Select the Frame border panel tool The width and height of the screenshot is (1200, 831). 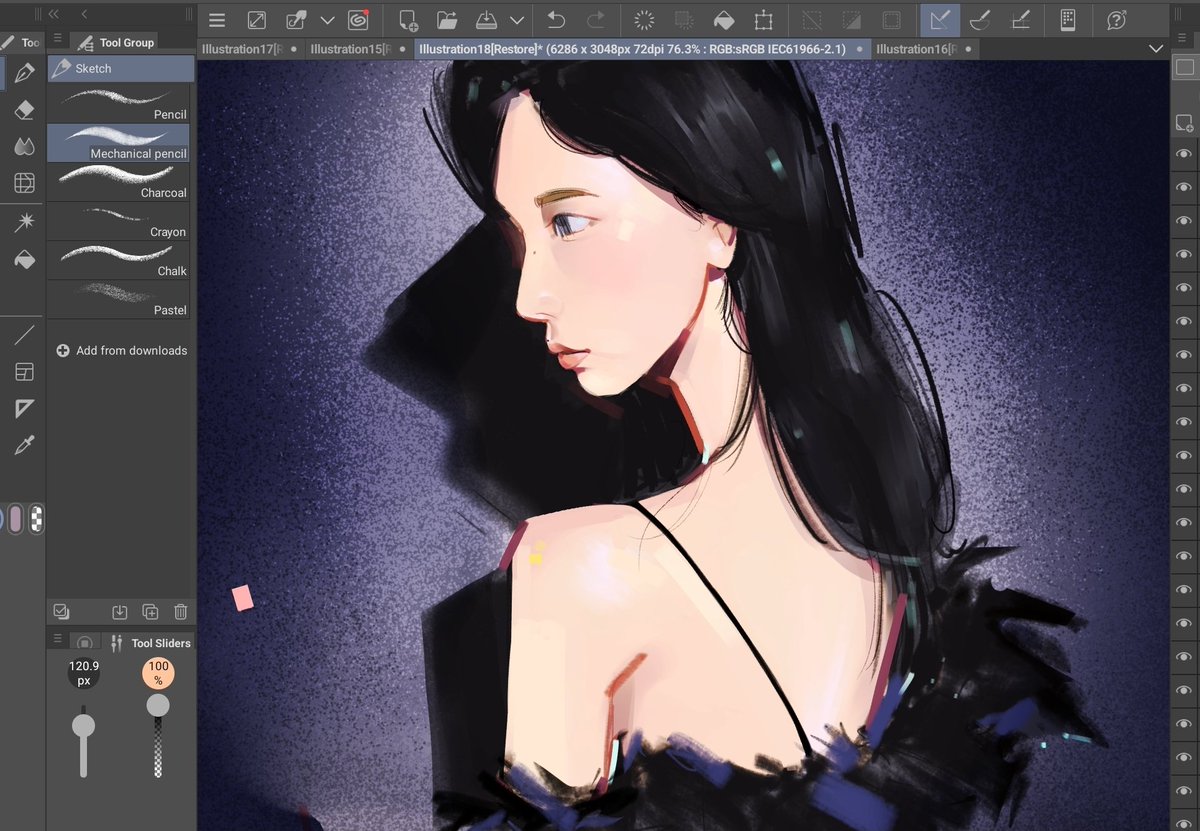25,372
